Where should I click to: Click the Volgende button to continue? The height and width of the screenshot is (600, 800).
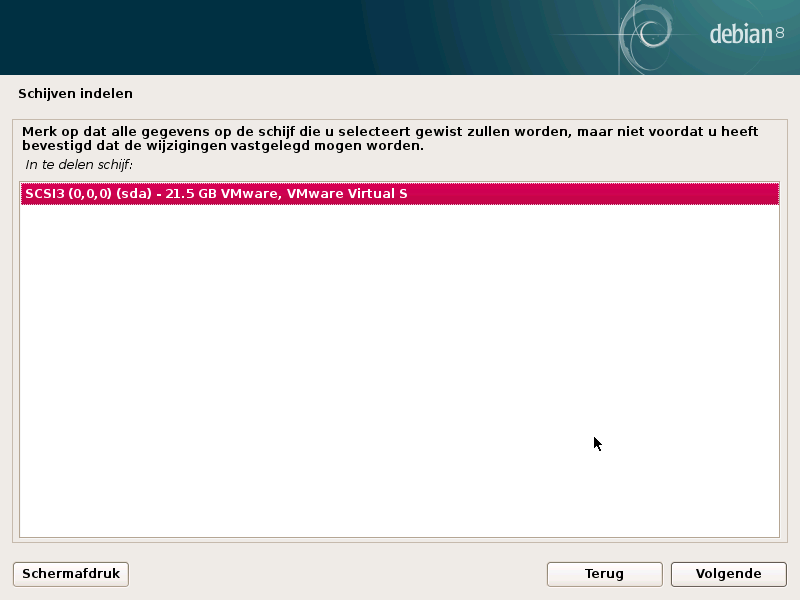click(728, 574)
